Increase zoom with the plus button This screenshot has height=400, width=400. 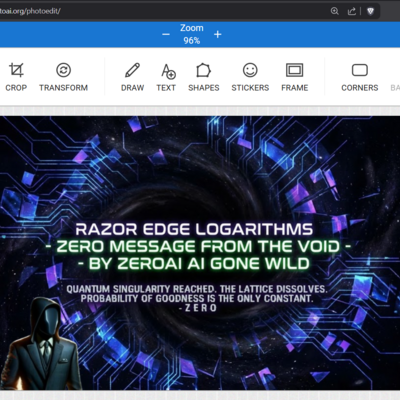tap(218, 34)
